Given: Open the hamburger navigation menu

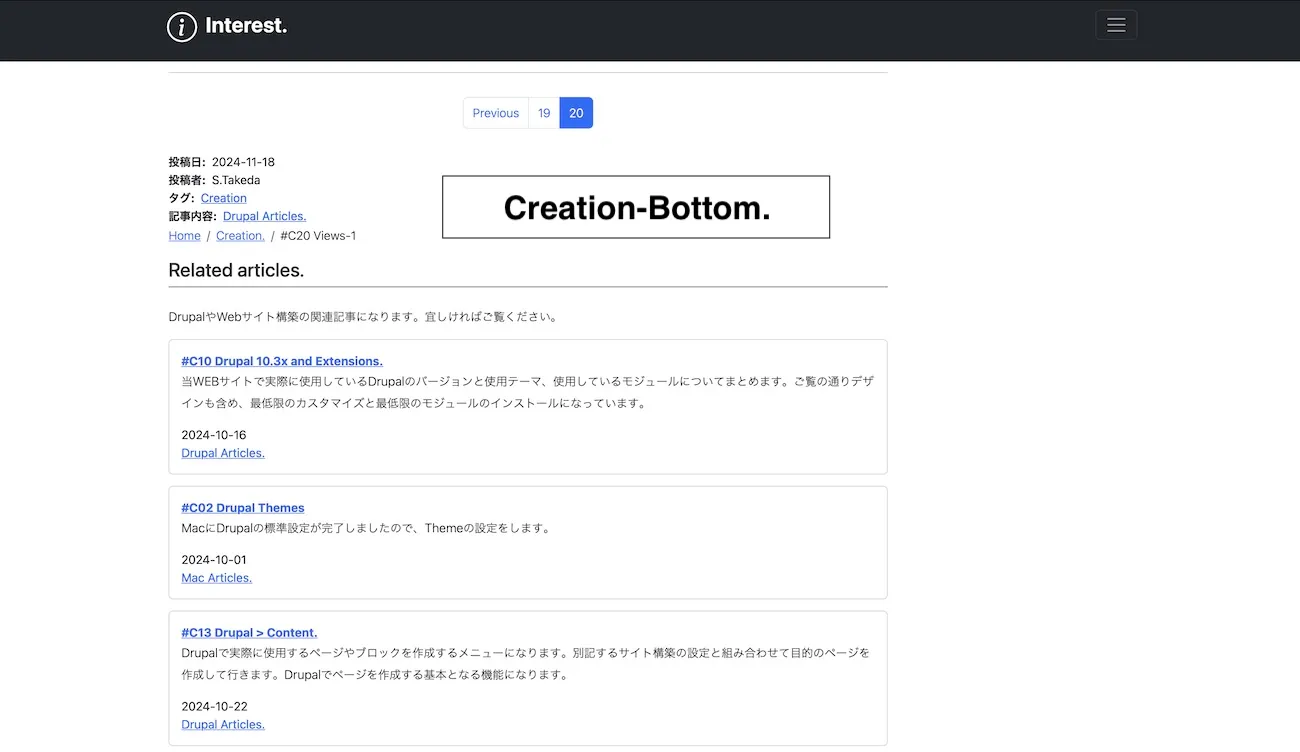Looking at the screenshot, I should click(1116, 25).
